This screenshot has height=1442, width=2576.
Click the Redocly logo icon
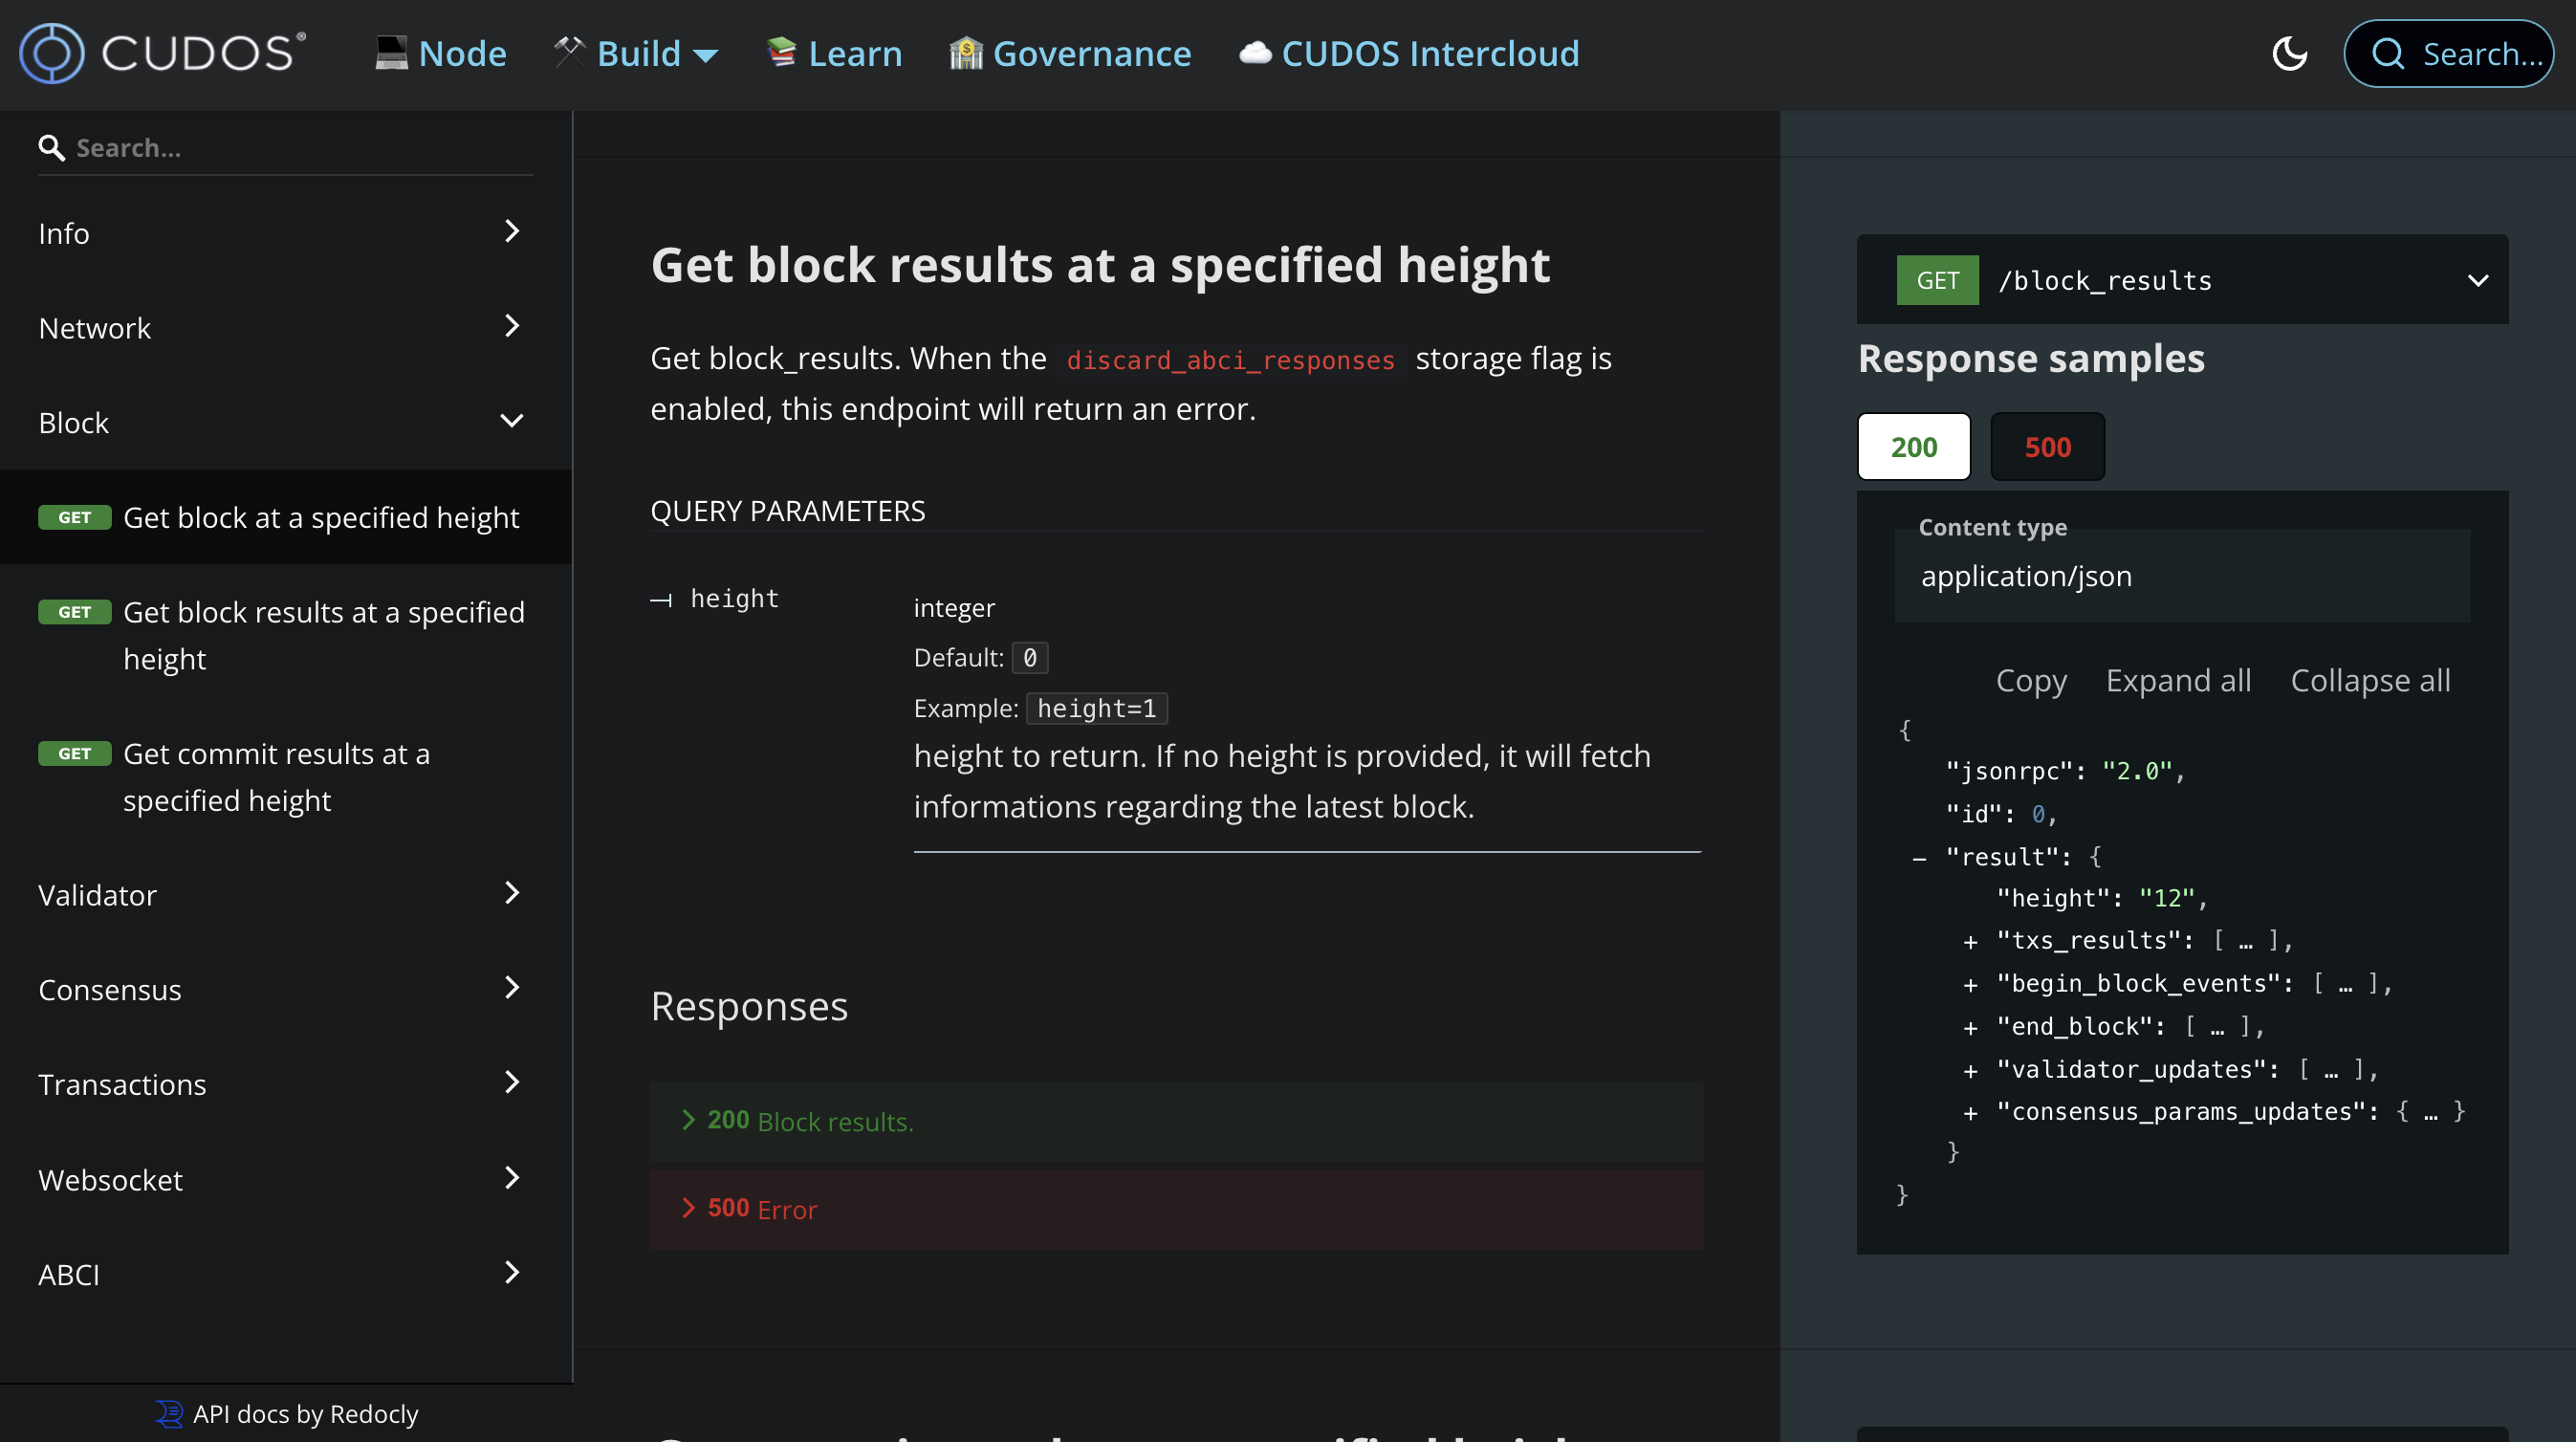click(x=170, y=1413)
